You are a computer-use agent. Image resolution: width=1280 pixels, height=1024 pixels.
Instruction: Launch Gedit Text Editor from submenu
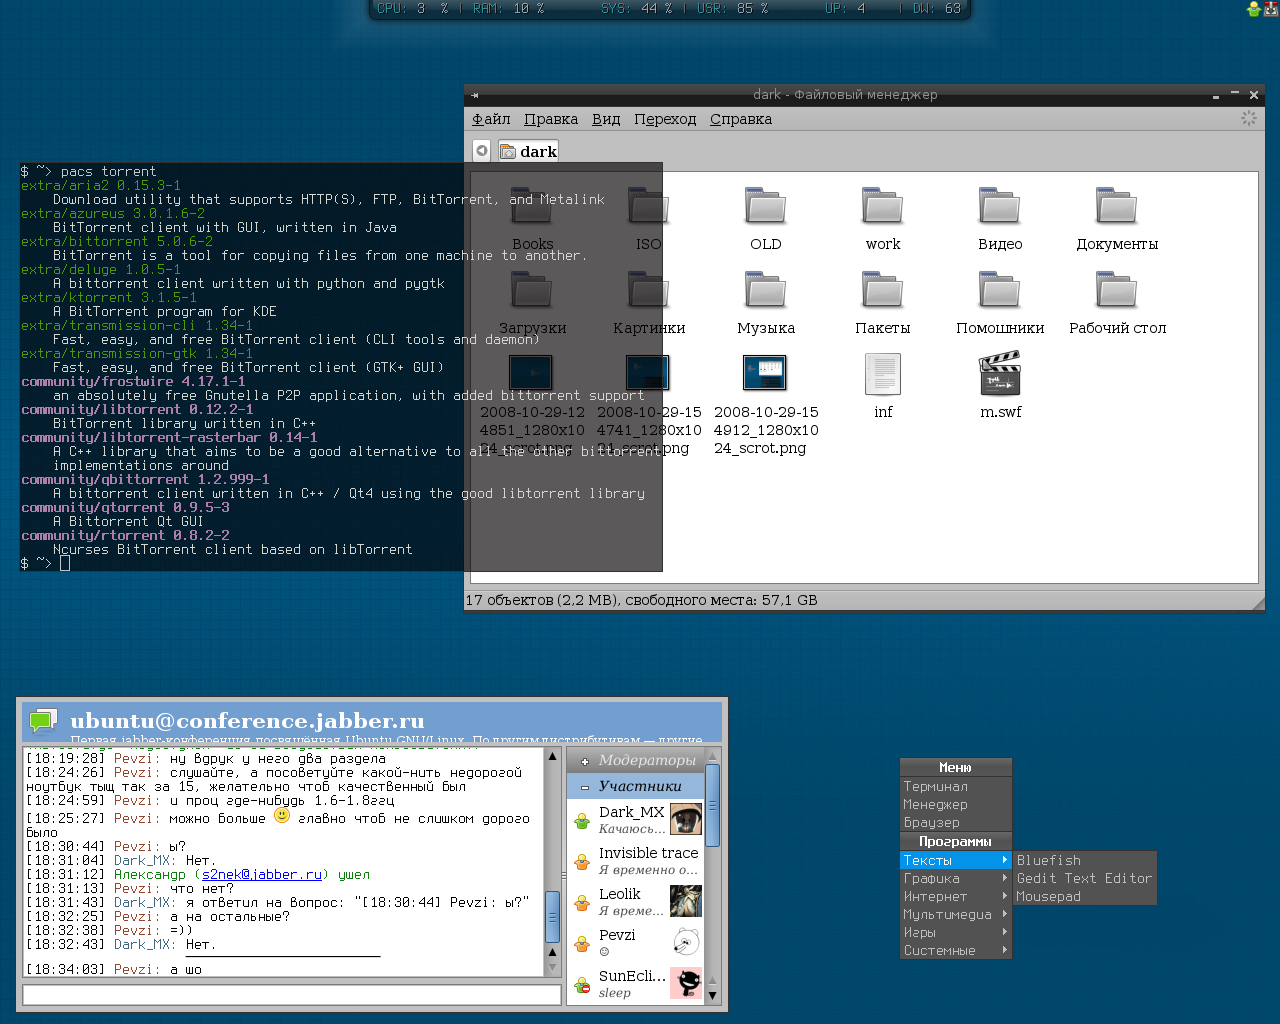(1085, 878)
